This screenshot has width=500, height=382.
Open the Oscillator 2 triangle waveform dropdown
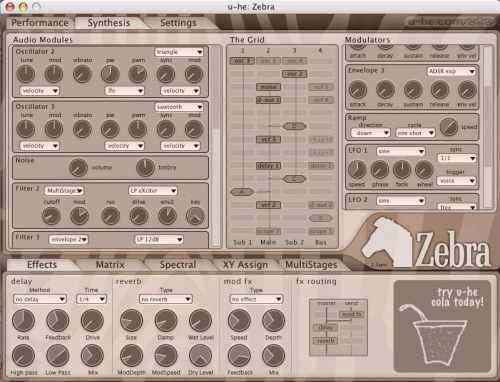point(179,52)
